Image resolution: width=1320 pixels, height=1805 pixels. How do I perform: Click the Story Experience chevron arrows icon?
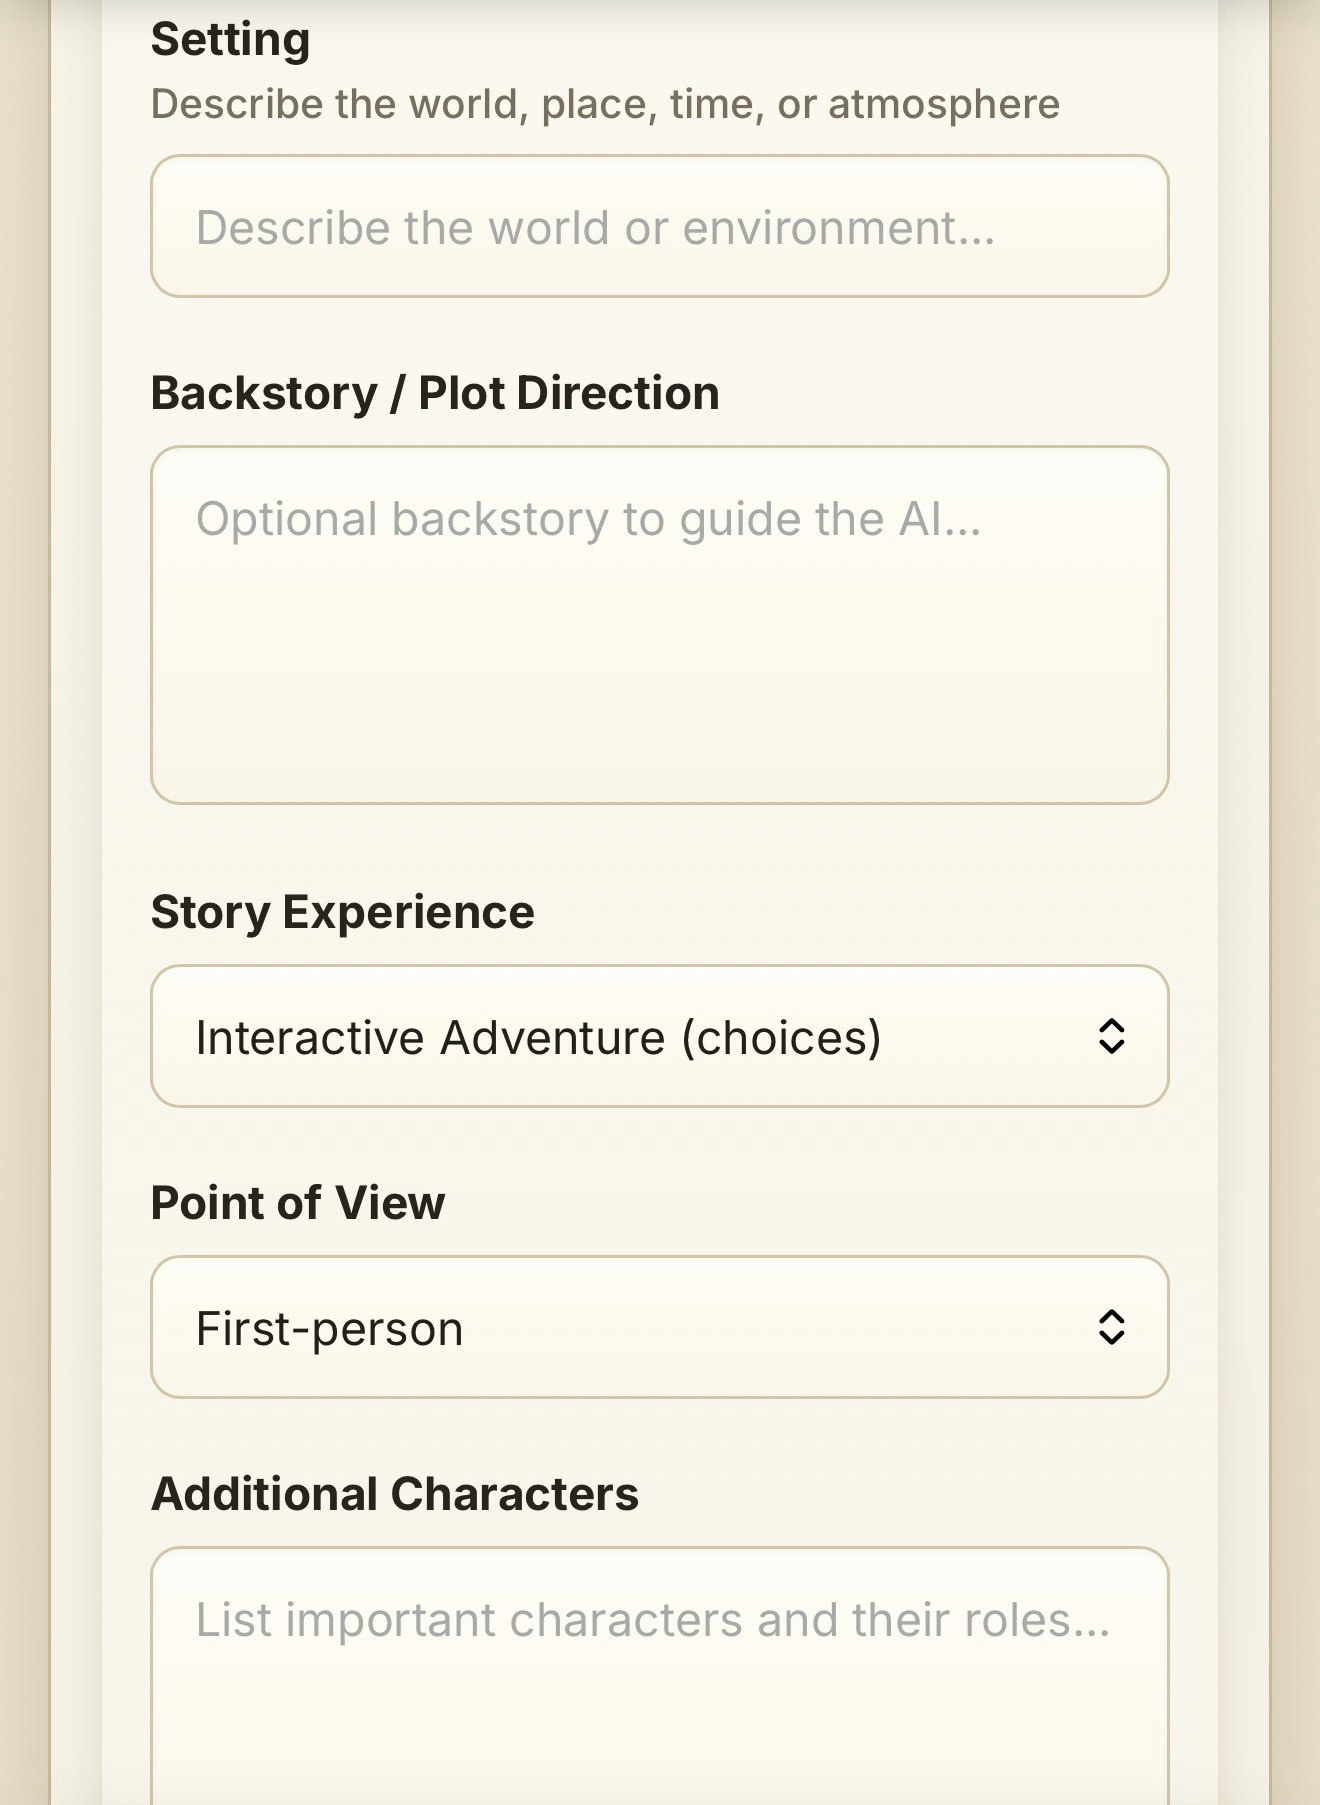pos(1111,1036)
